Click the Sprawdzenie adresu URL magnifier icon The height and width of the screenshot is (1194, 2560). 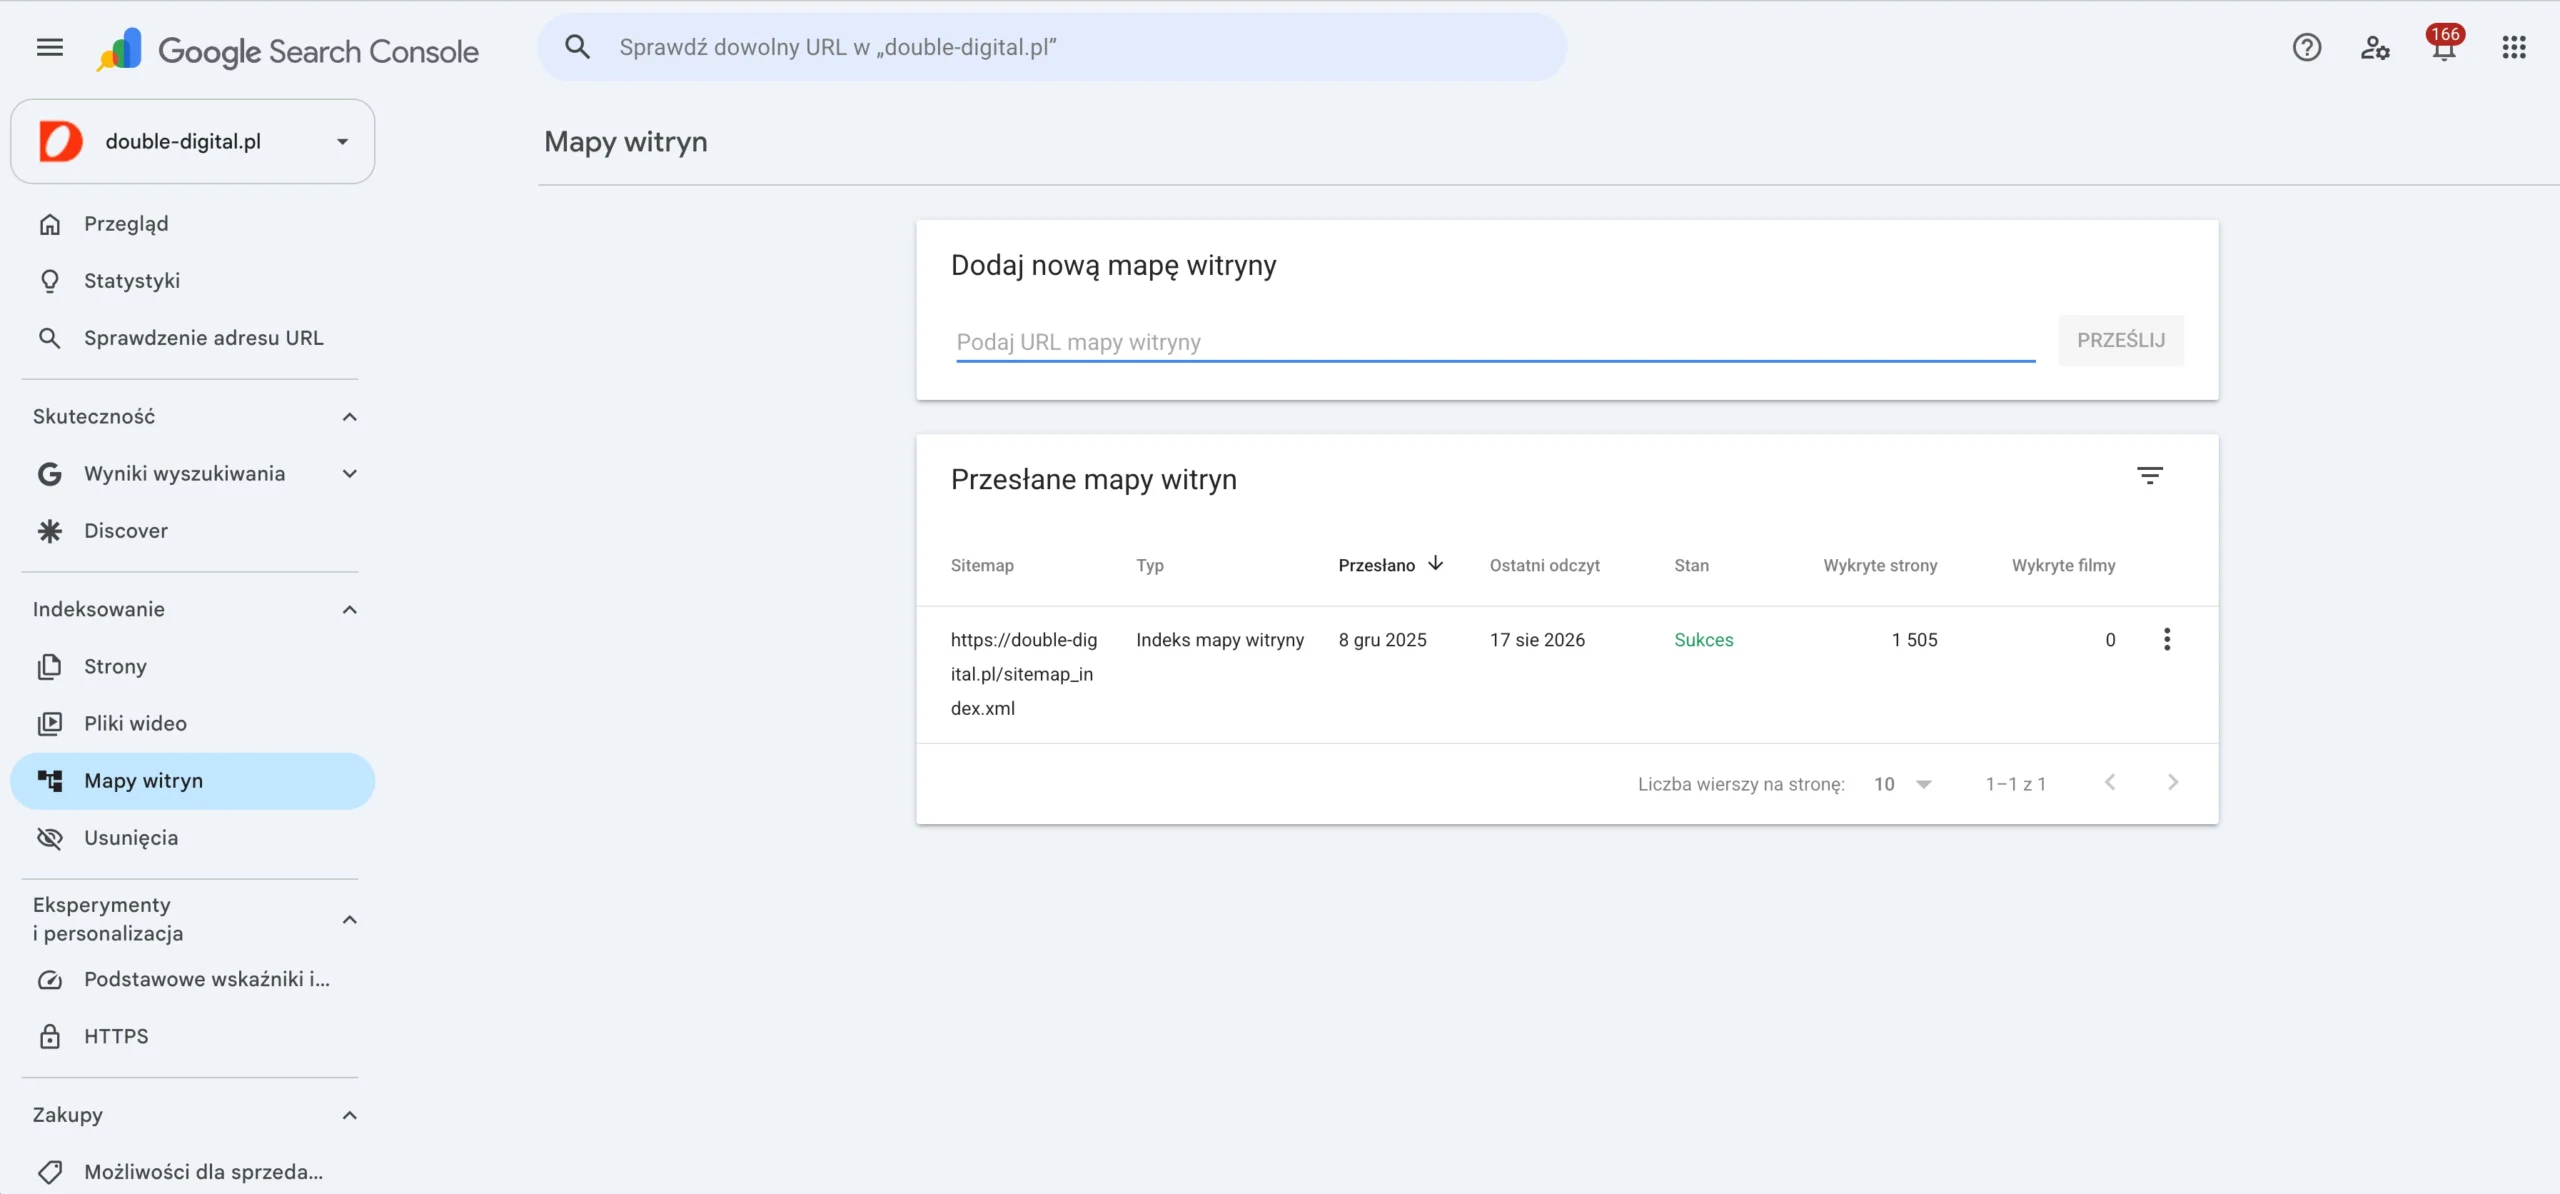click(x=49, y=338)
